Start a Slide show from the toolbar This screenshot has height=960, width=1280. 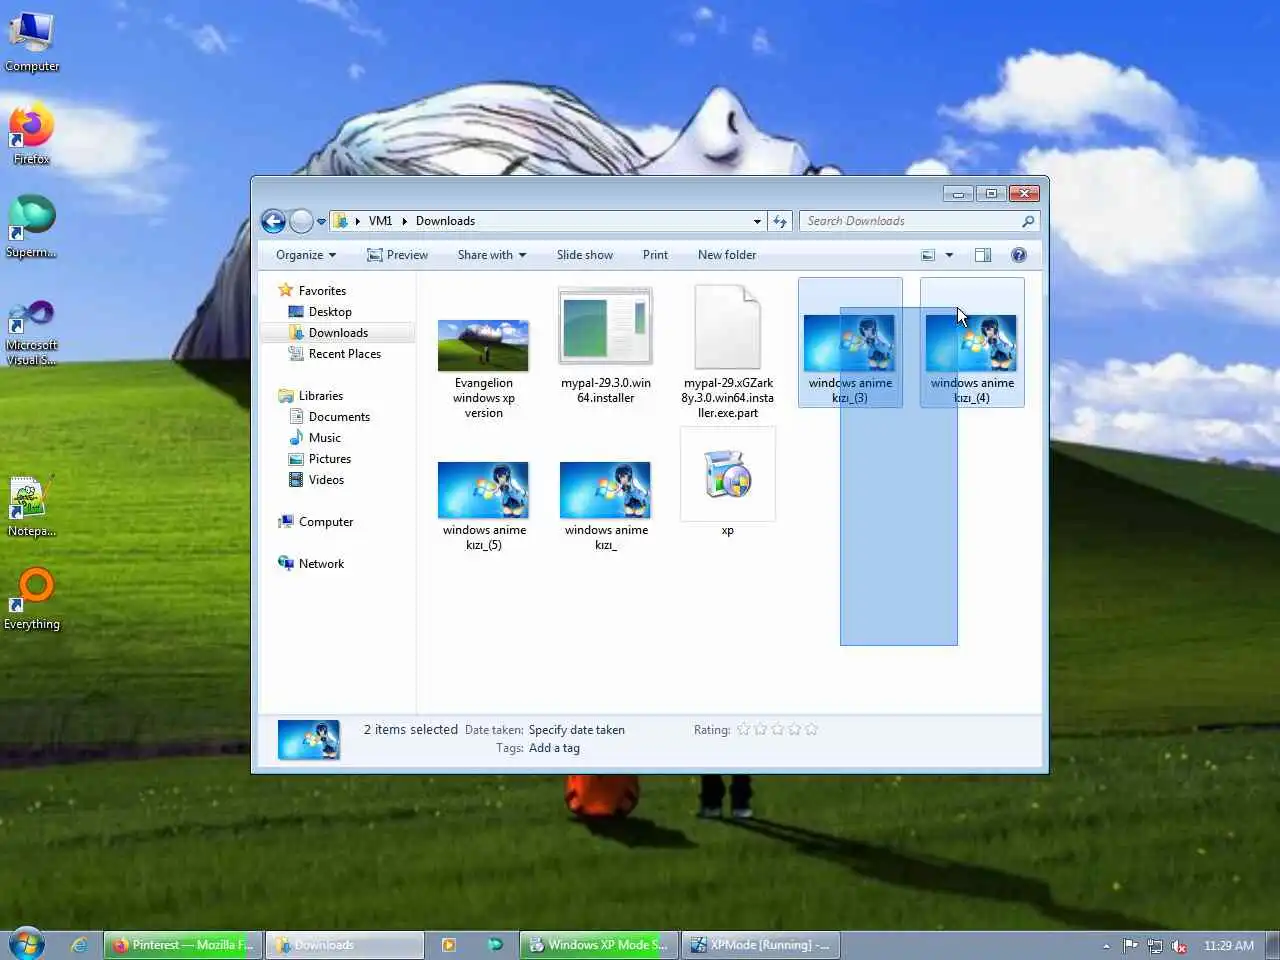point(585,255)
